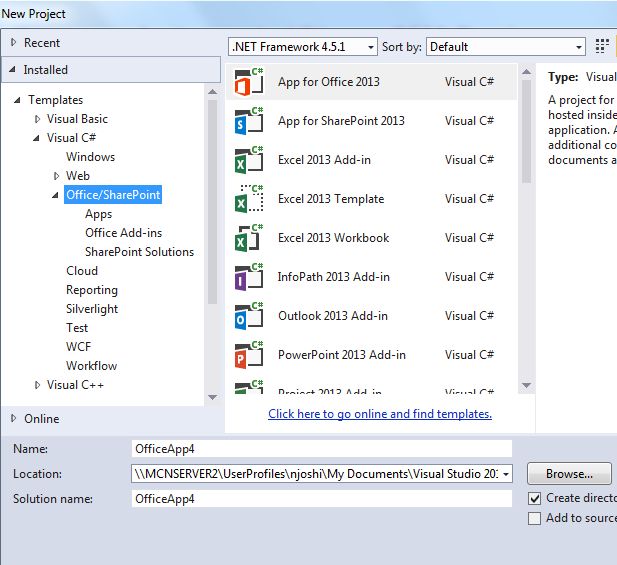Image resolution: width=617 pixels, height=565 pixels.
Task: Select the Test category
Action: click(77, 328)
